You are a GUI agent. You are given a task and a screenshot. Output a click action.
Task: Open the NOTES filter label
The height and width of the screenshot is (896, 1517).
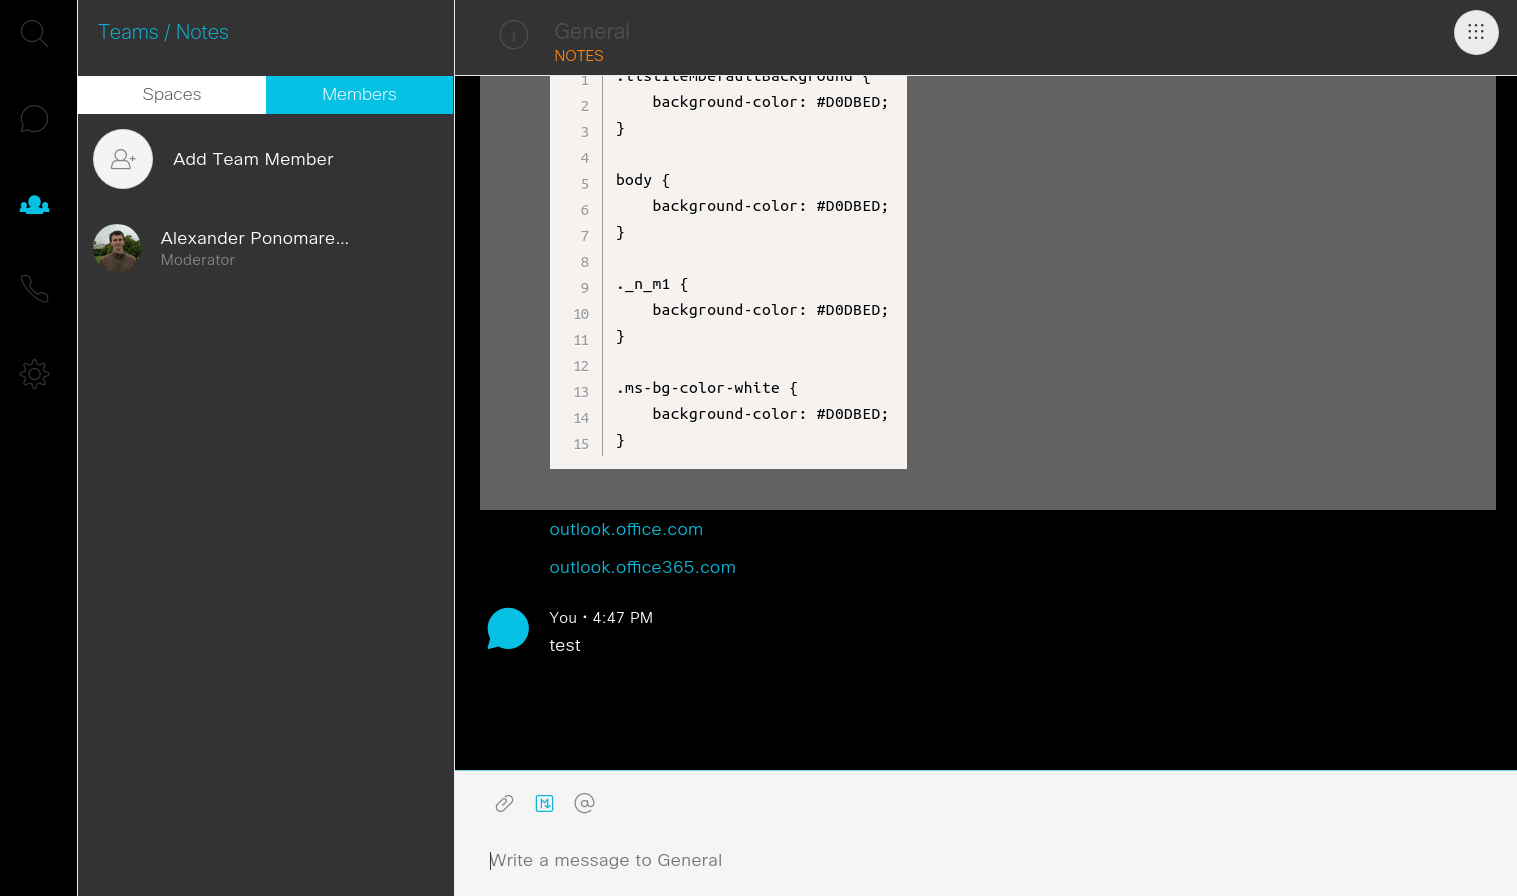579,56
